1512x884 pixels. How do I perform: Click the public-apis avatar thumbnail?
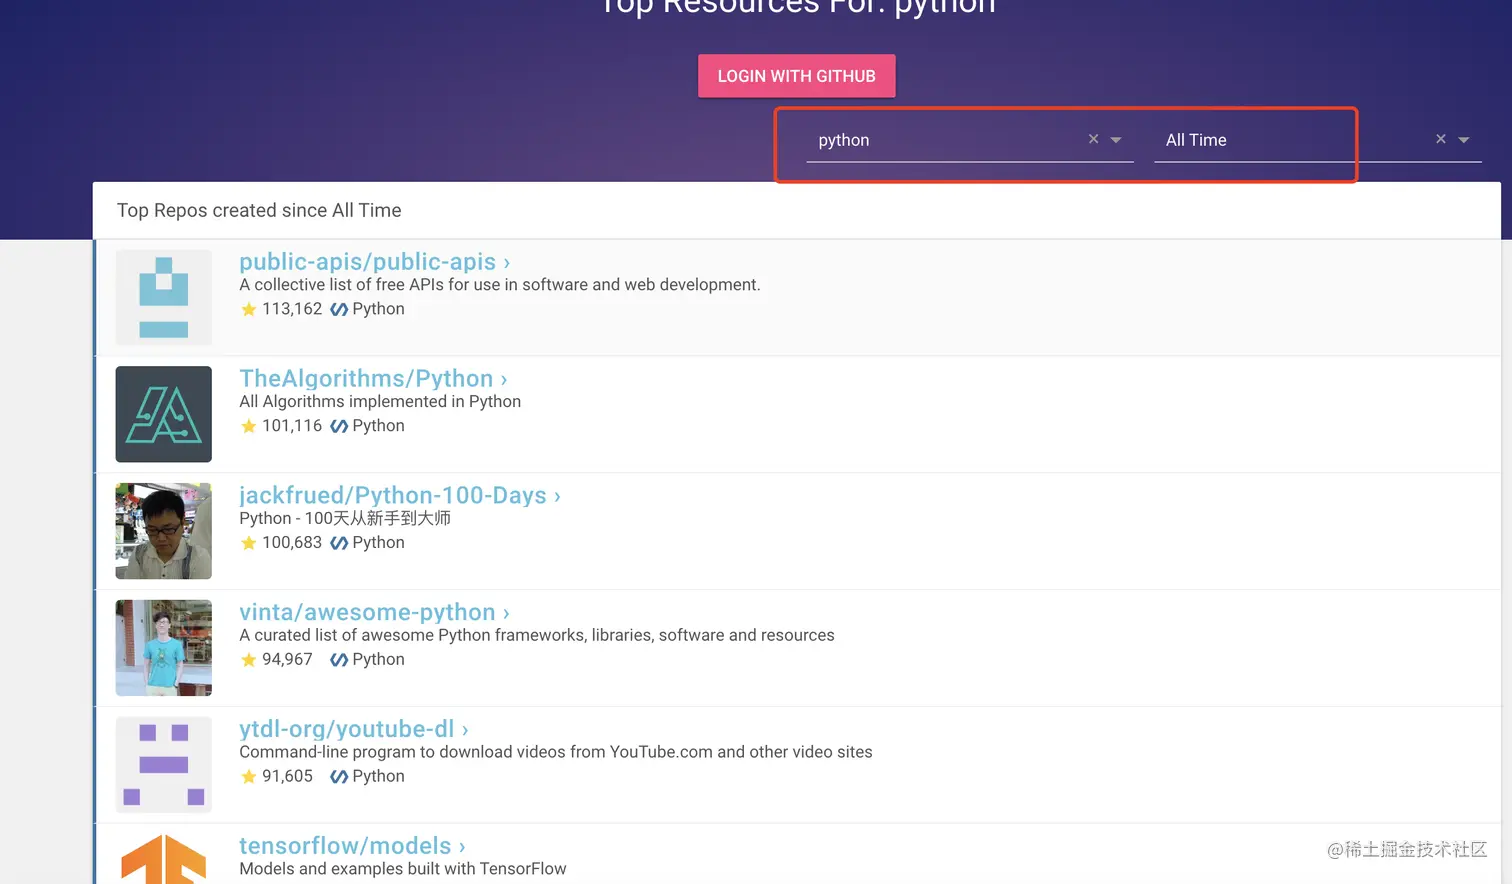(x=164, y=297)
